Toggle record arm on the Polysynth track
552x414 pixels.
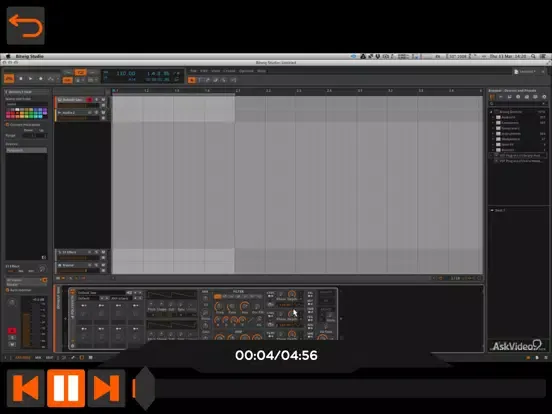point(89,100)
